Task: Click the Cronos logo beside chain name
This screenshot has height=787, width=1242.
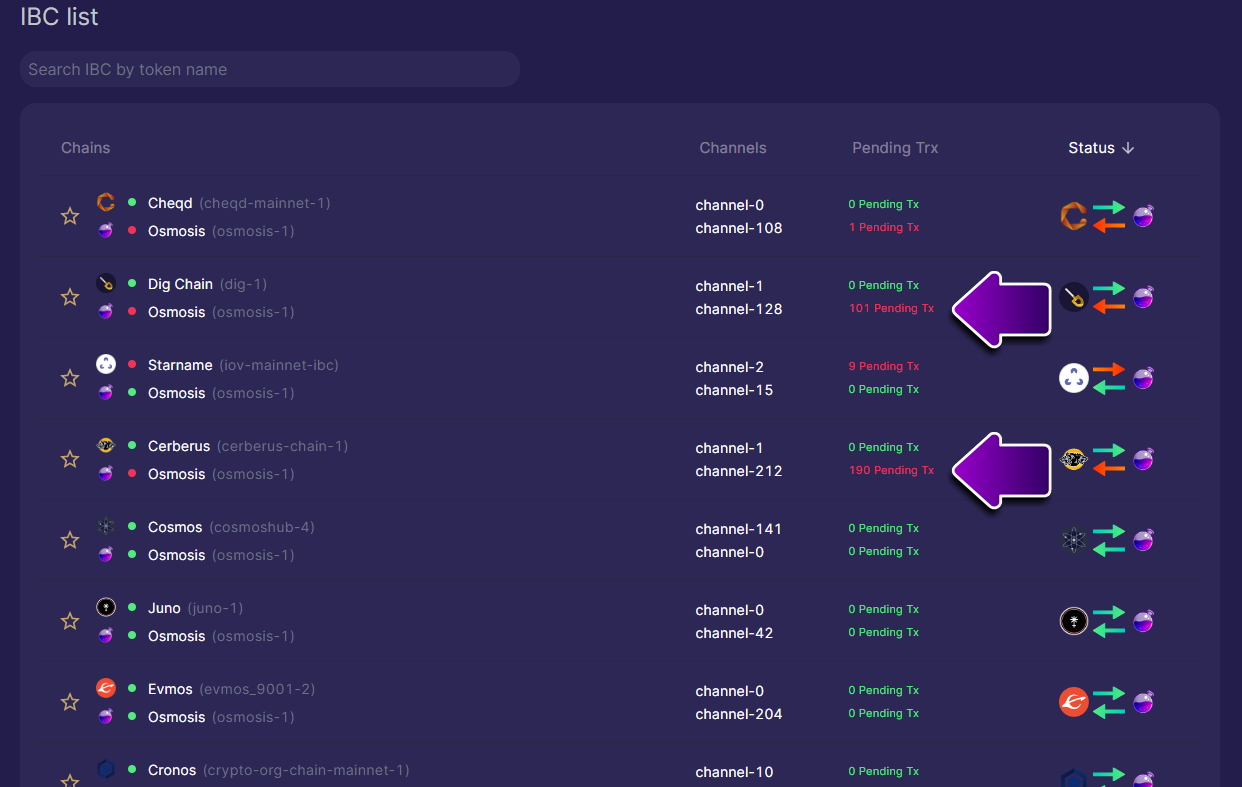Action: click(x=106, y=769)
